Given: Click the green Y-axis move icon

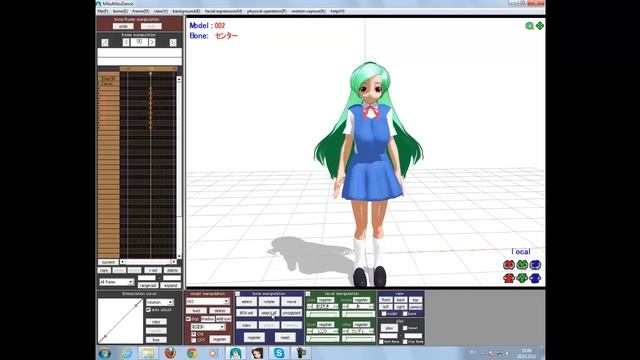Looking at the screenshot, I should (522, 278).
